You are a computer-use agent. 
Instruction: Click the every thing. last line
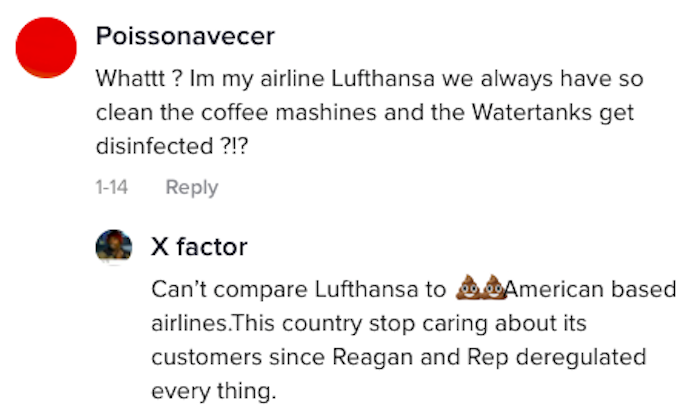coord(214,391)
